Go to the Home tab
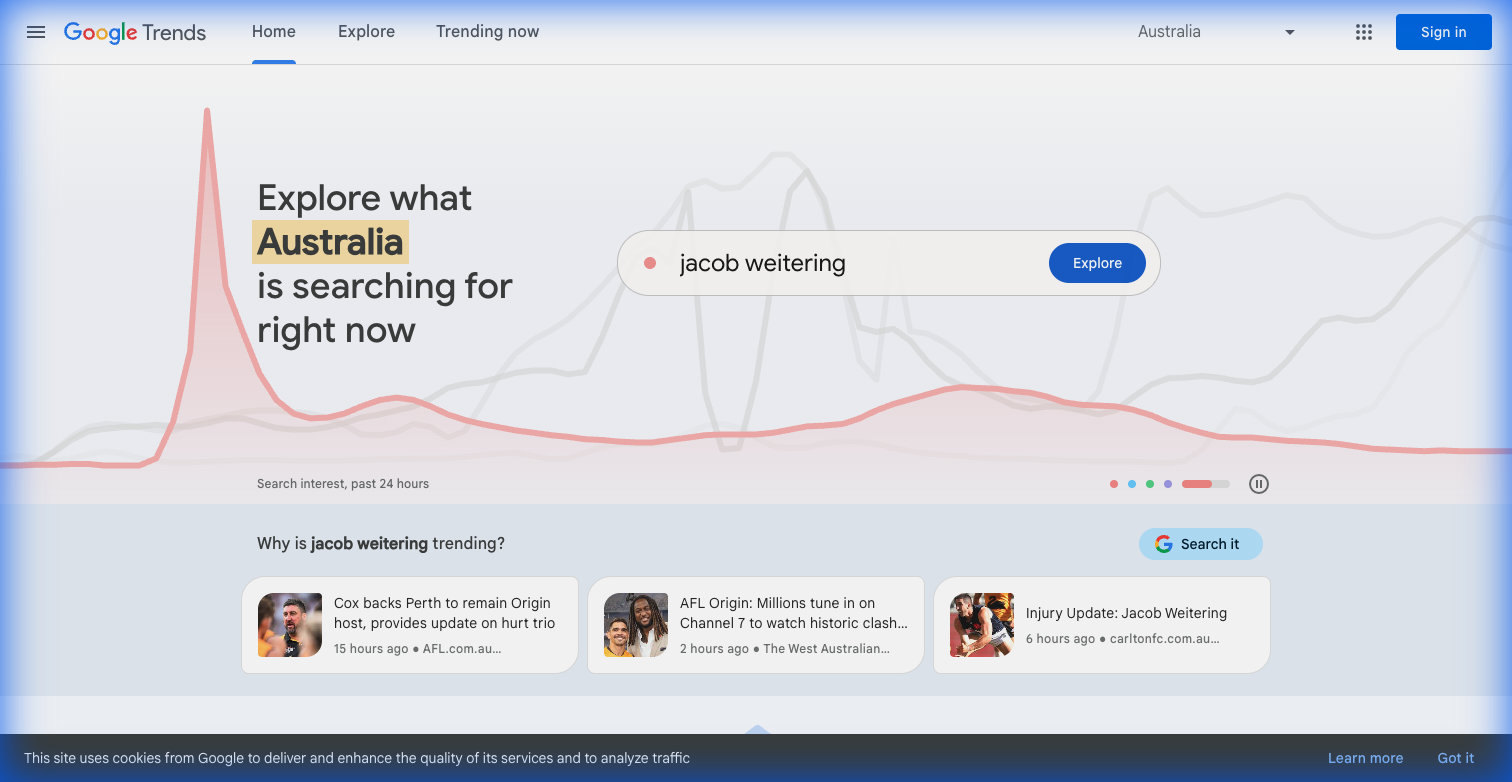Image resolution: width=1512 pixels, height=782 pixels. (273, 32)
